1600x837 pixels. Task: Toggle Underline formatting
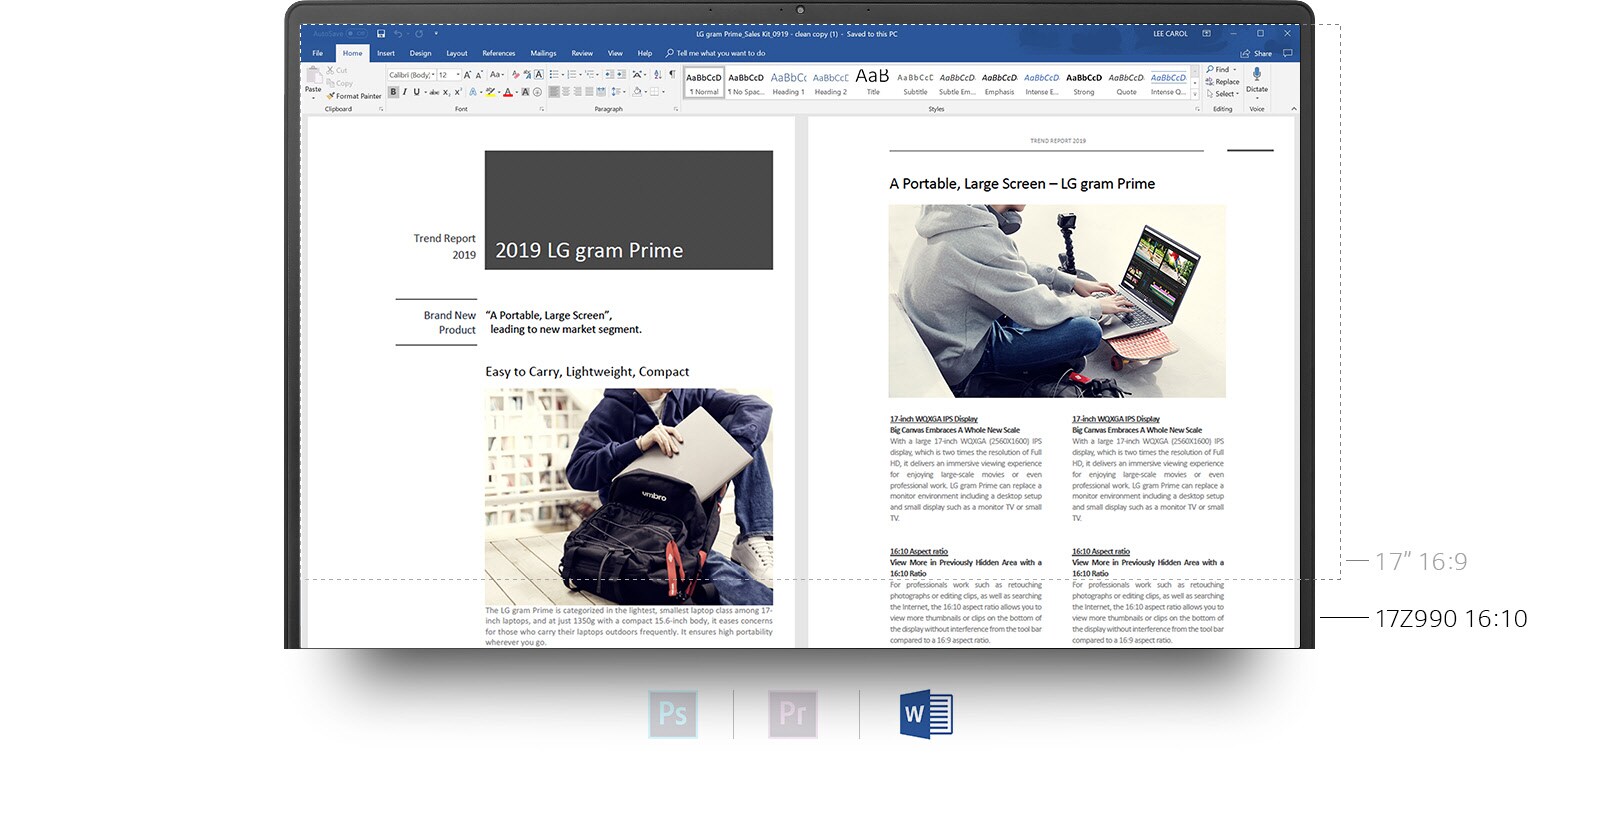tap(416, 92)
